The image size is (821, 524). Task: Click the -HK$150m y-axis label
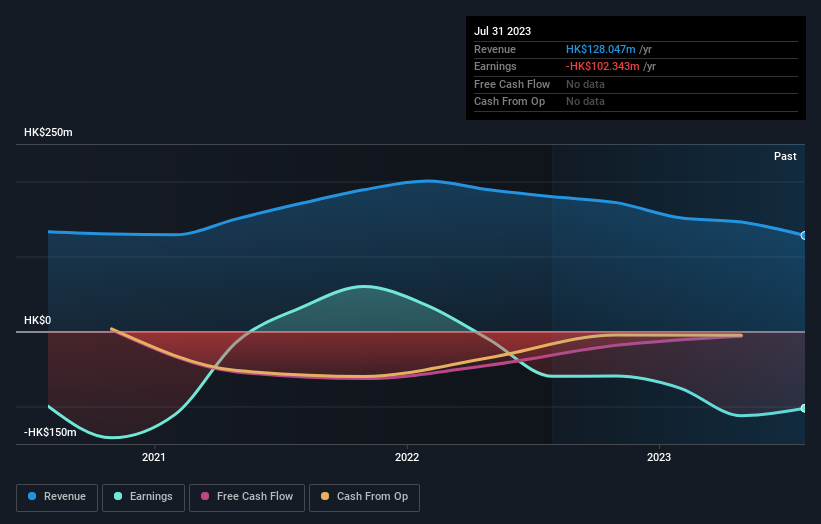(50, 432)
